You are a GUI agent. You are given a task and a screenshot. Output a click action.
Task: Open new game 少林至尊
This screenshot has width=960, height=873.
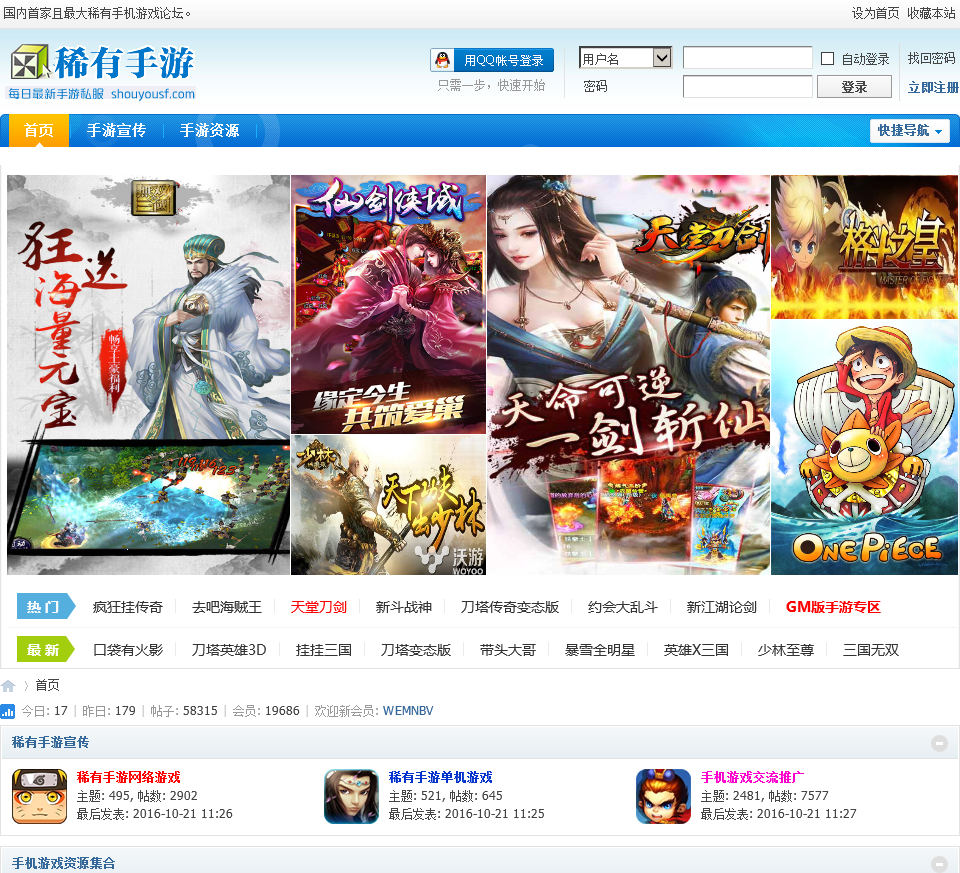coord(786,650)
